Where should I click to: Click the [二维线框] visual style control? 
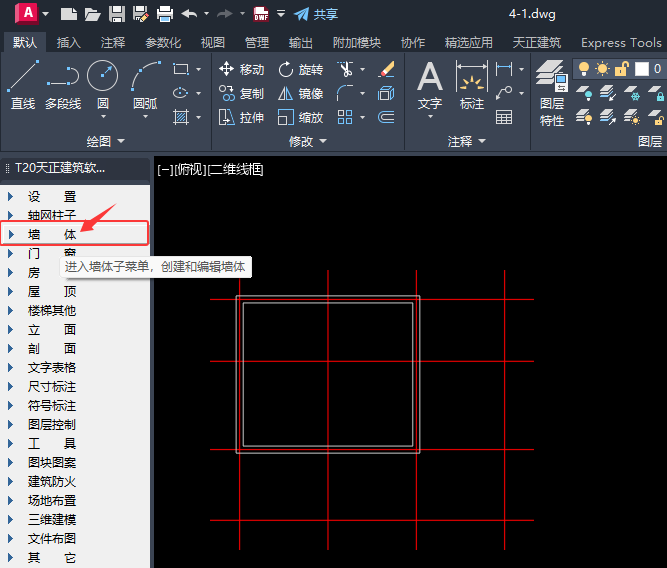[235, 170]
